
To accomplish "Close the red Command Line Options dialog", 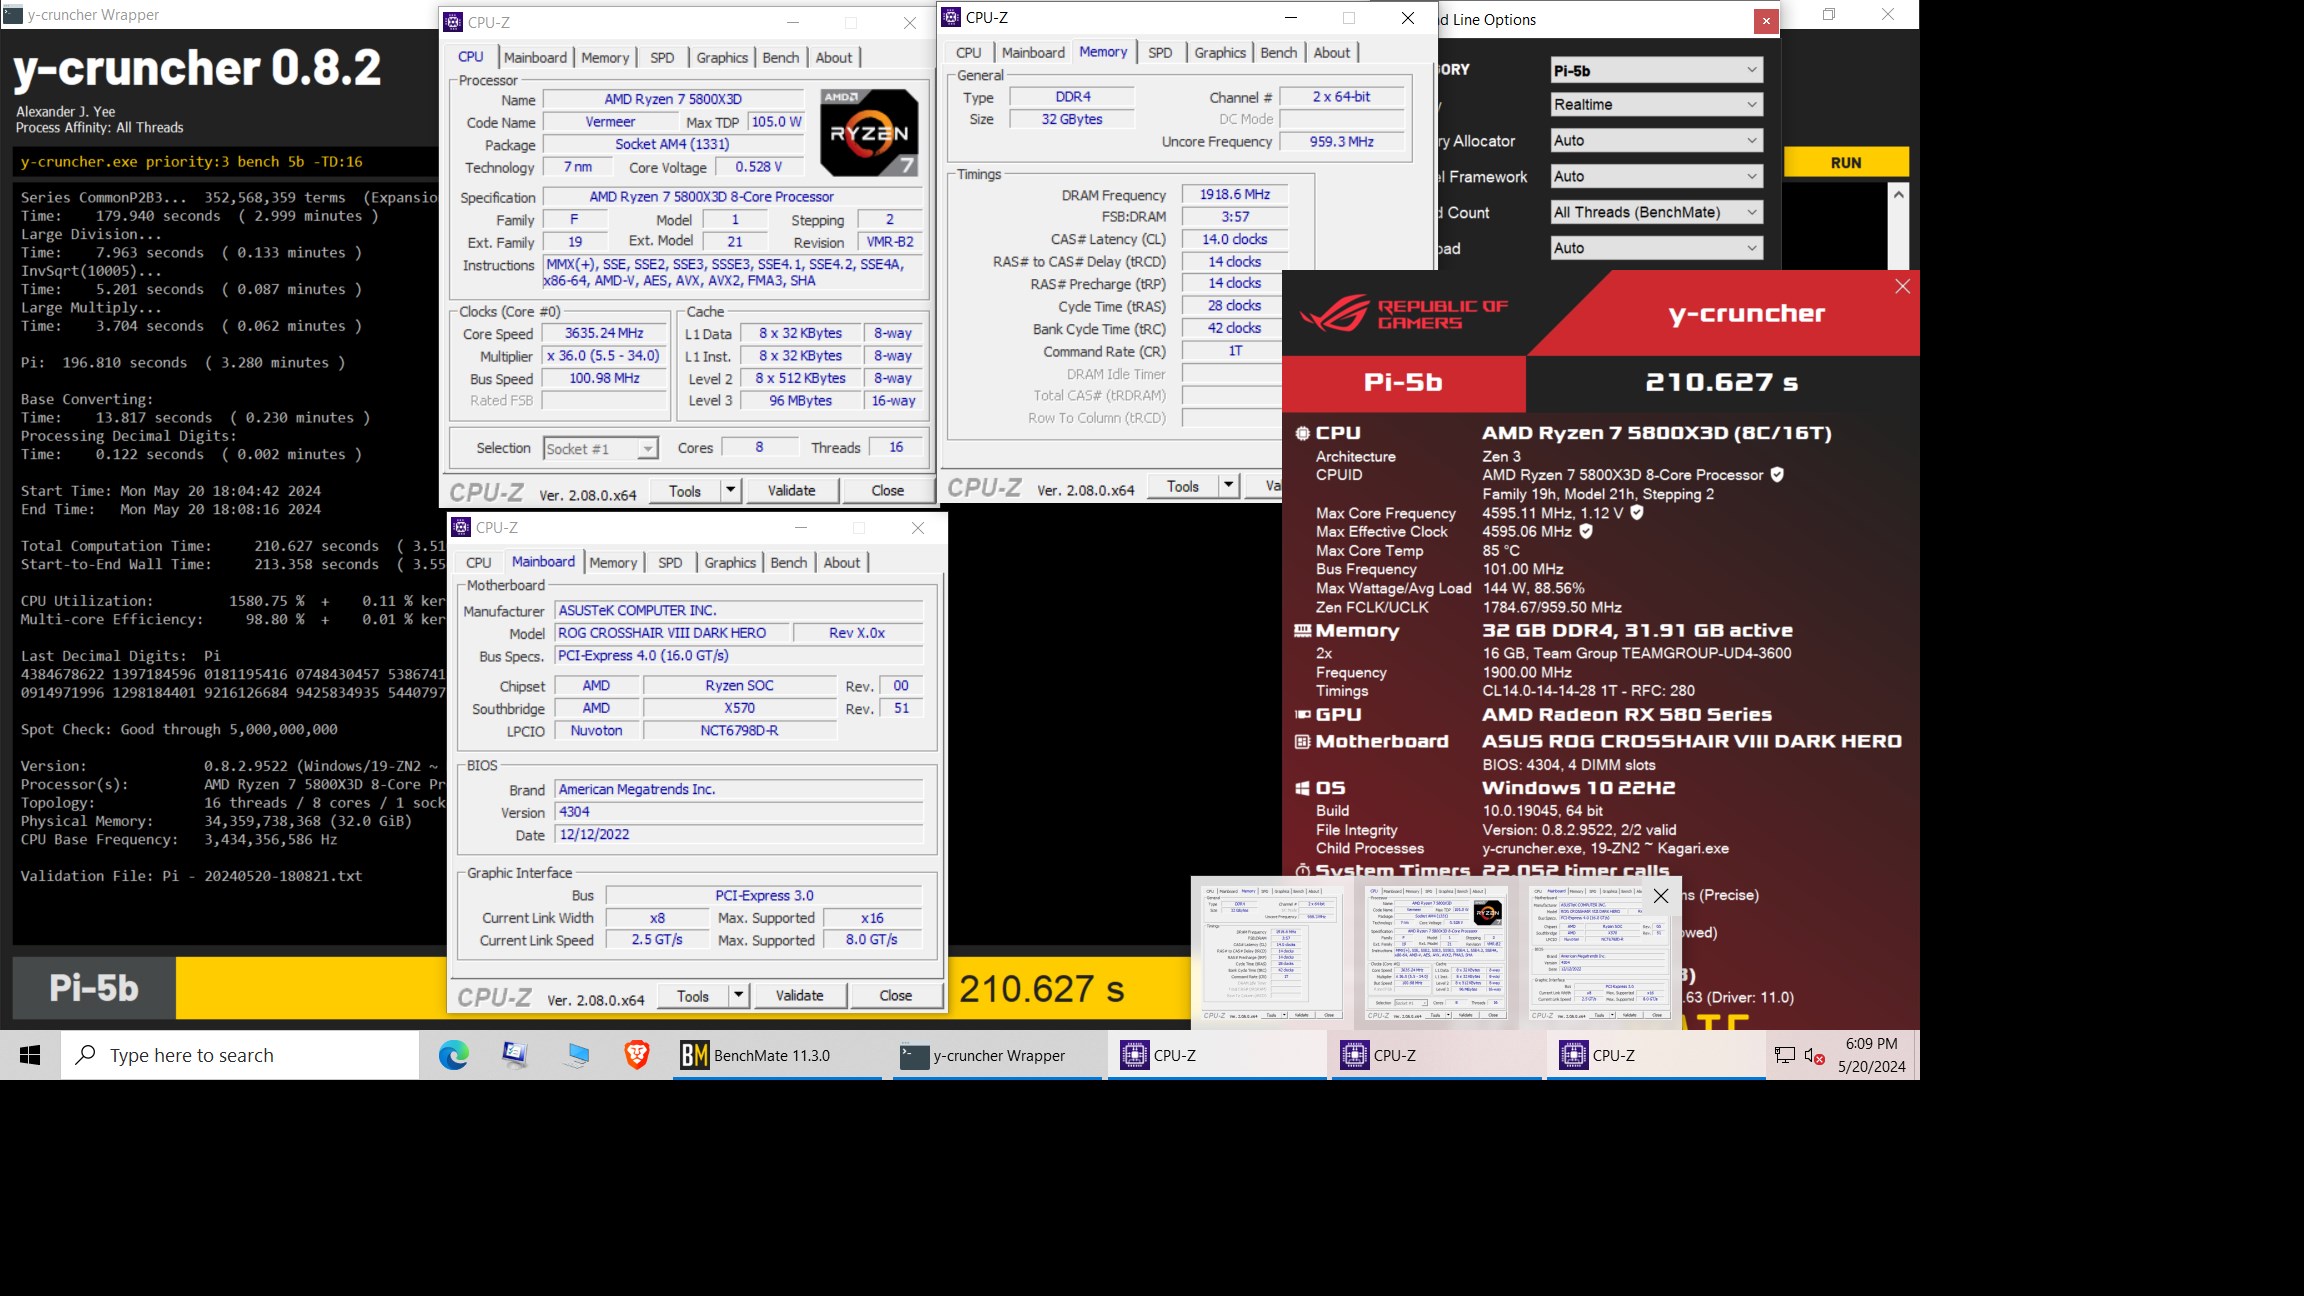I will point(1766,20).
